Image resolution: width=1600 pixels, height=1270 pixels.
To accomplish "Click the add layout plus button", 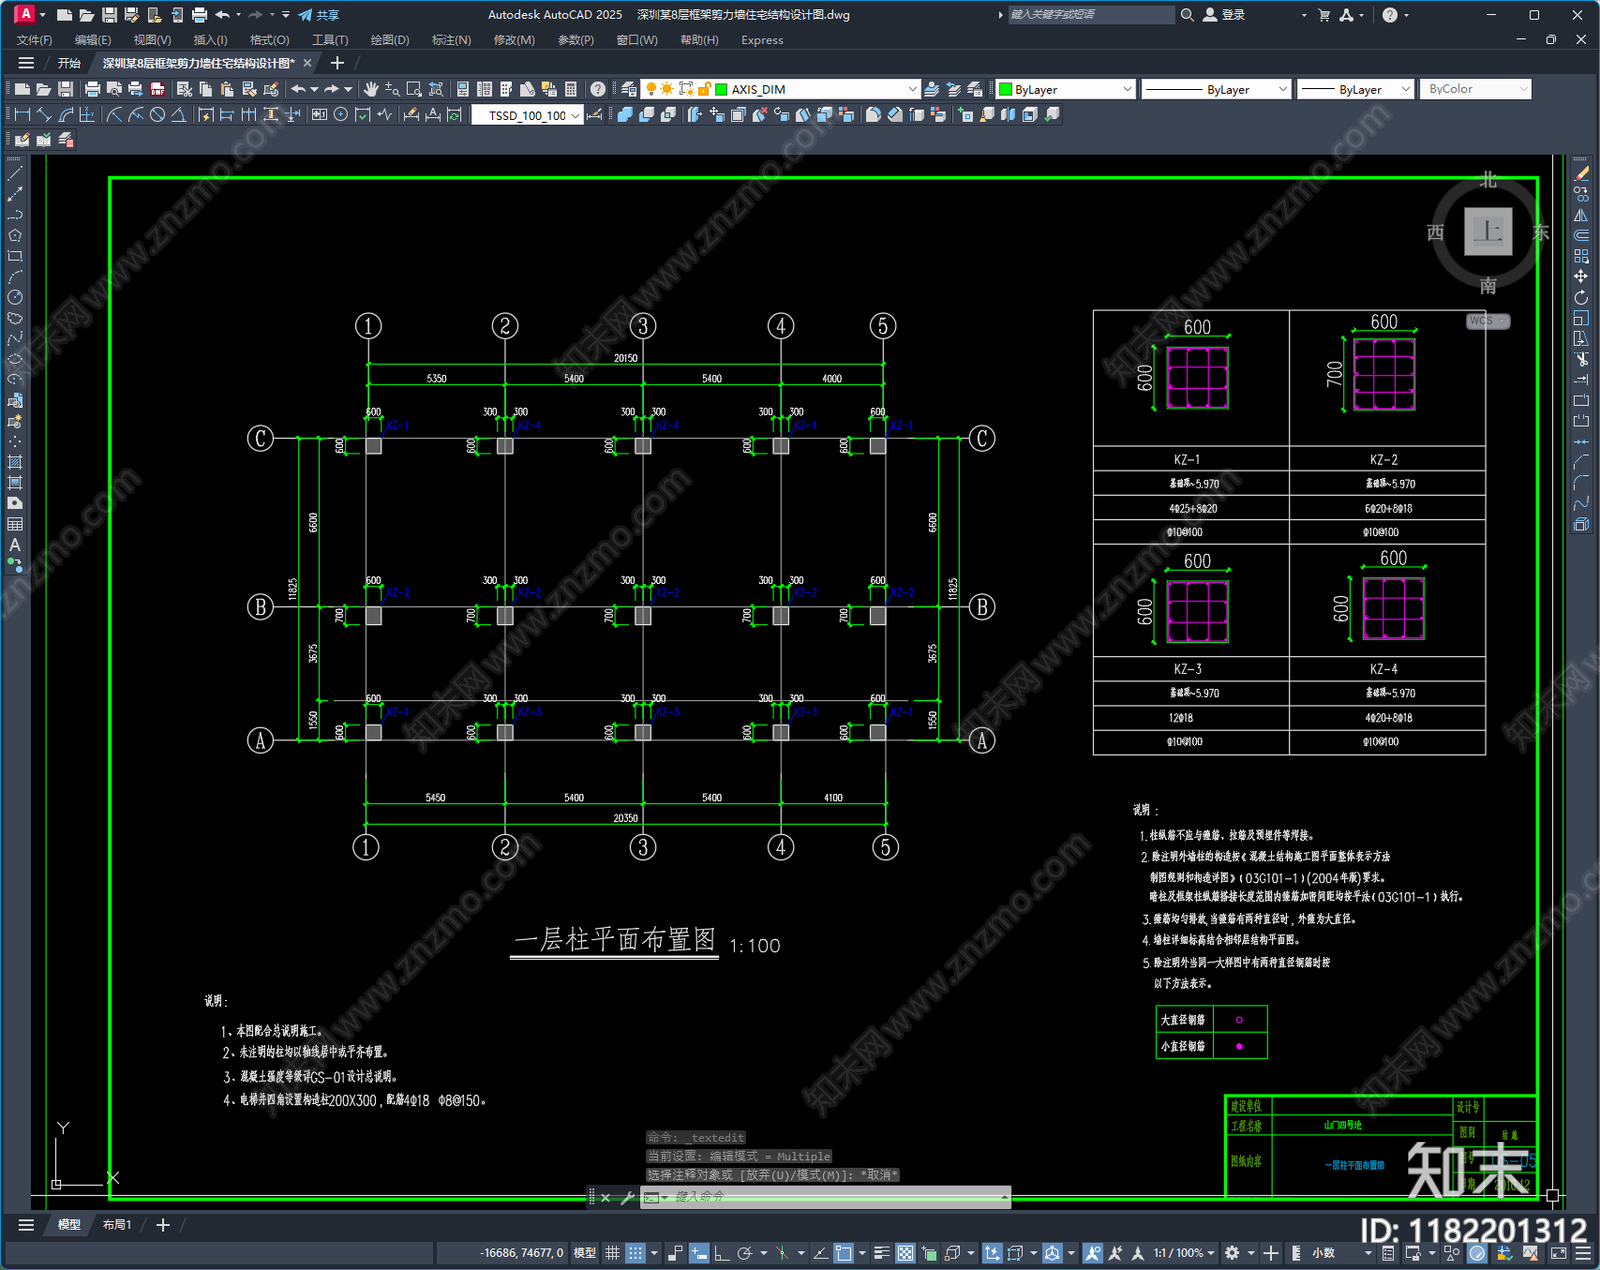I will coord(163,1225).
